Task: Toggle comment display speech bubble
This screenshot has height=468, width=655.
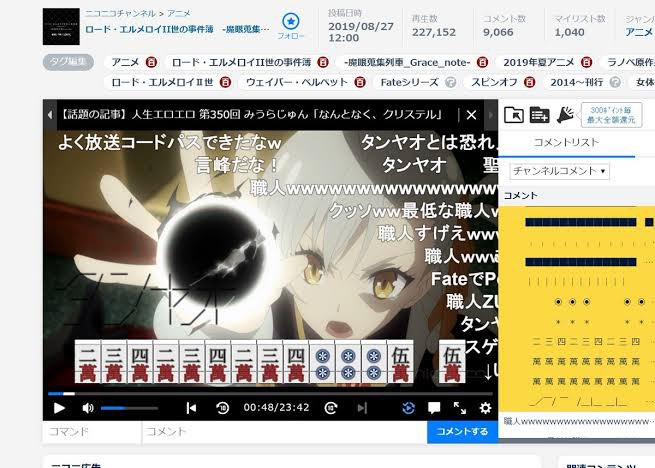Action: click(x=434, y=408)
